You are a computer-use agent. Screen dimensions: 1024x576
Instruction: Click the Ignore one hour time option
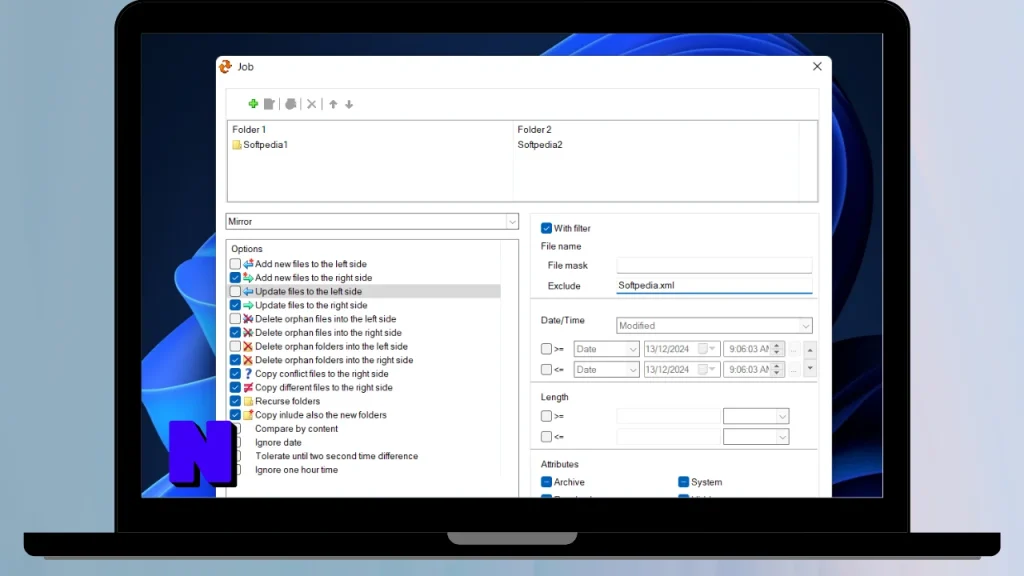pos(296,470)
